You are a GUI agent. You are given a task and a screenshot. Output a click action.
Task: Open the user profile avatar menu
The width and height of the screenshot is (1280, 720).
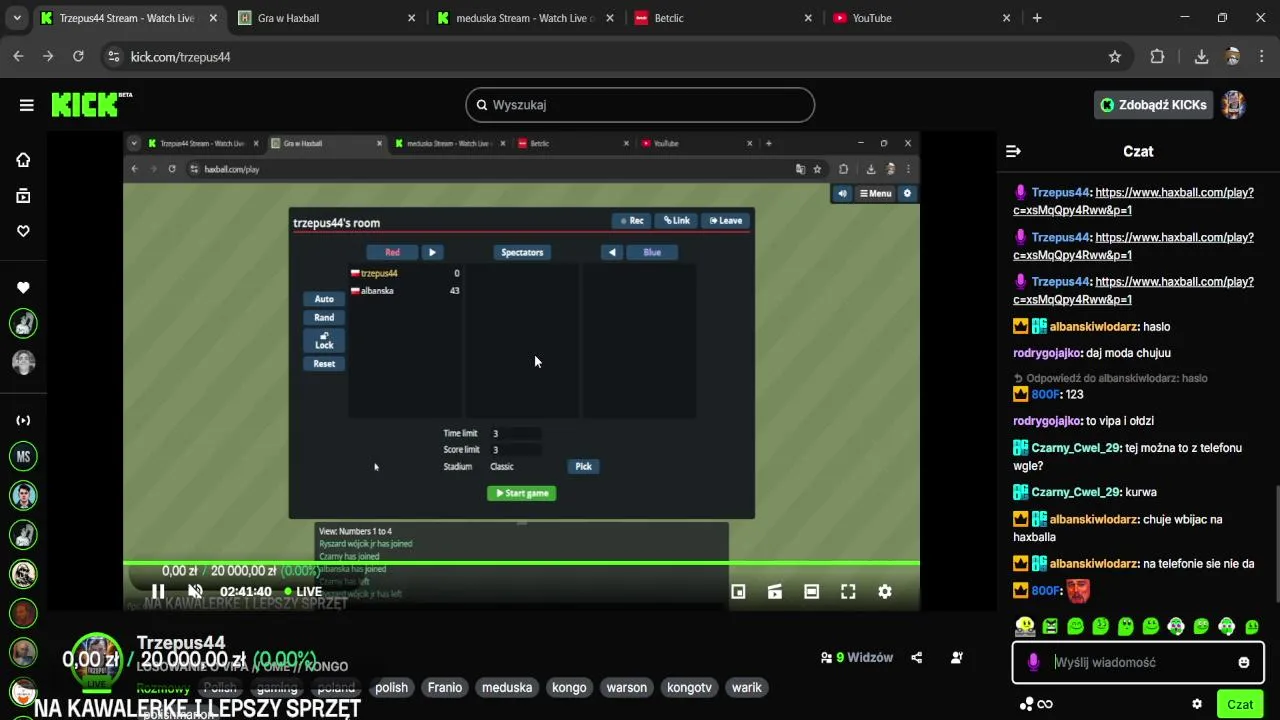point(1234,105)
